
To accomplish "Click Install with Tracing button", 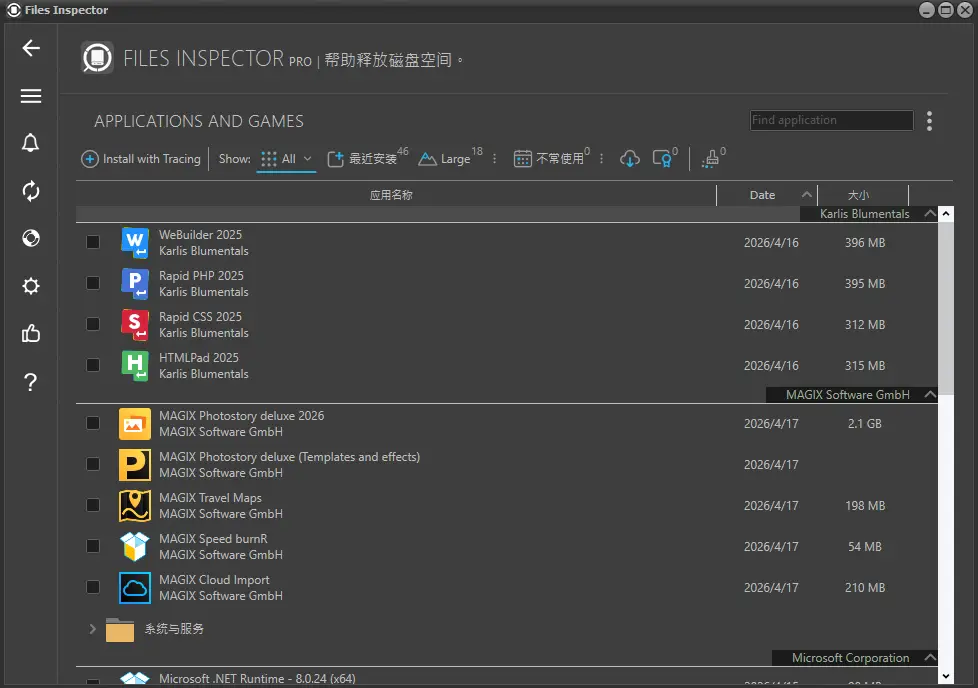I will pos(141,159).
